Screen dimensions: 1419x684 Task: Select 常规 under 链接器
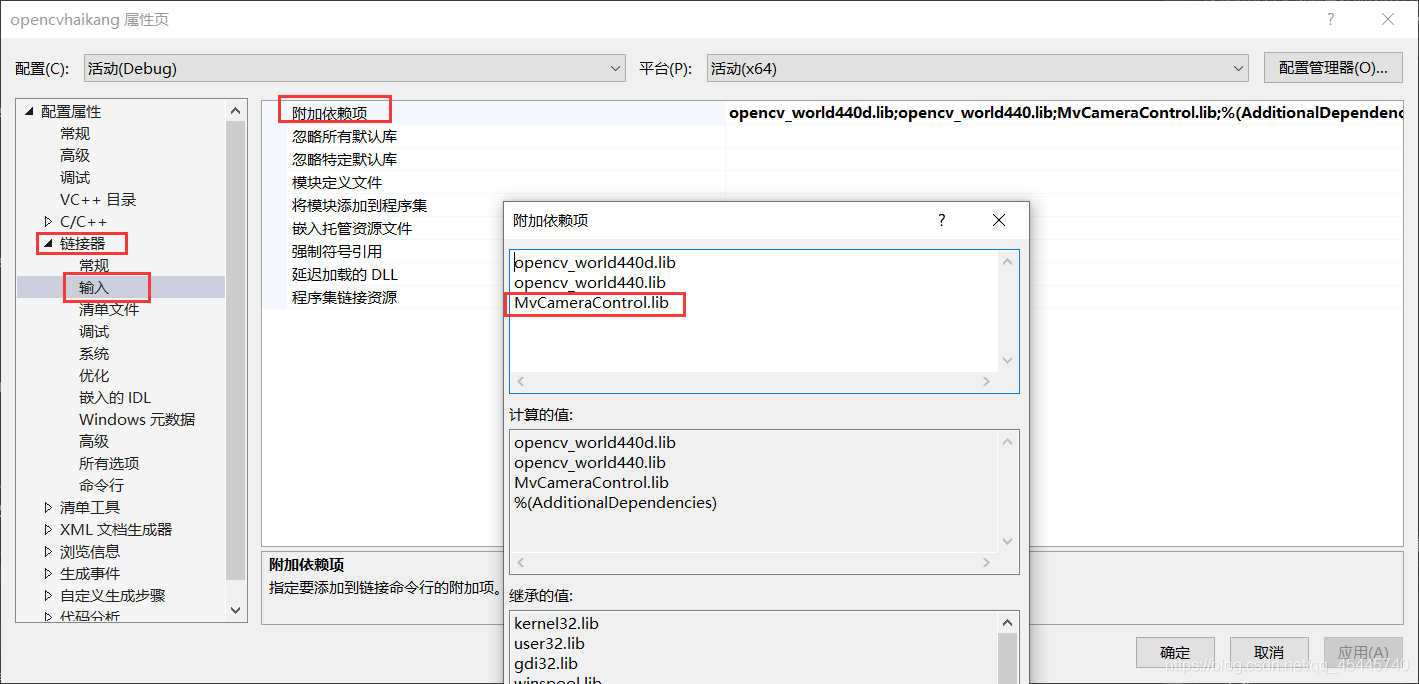click(x=94, y=265)
